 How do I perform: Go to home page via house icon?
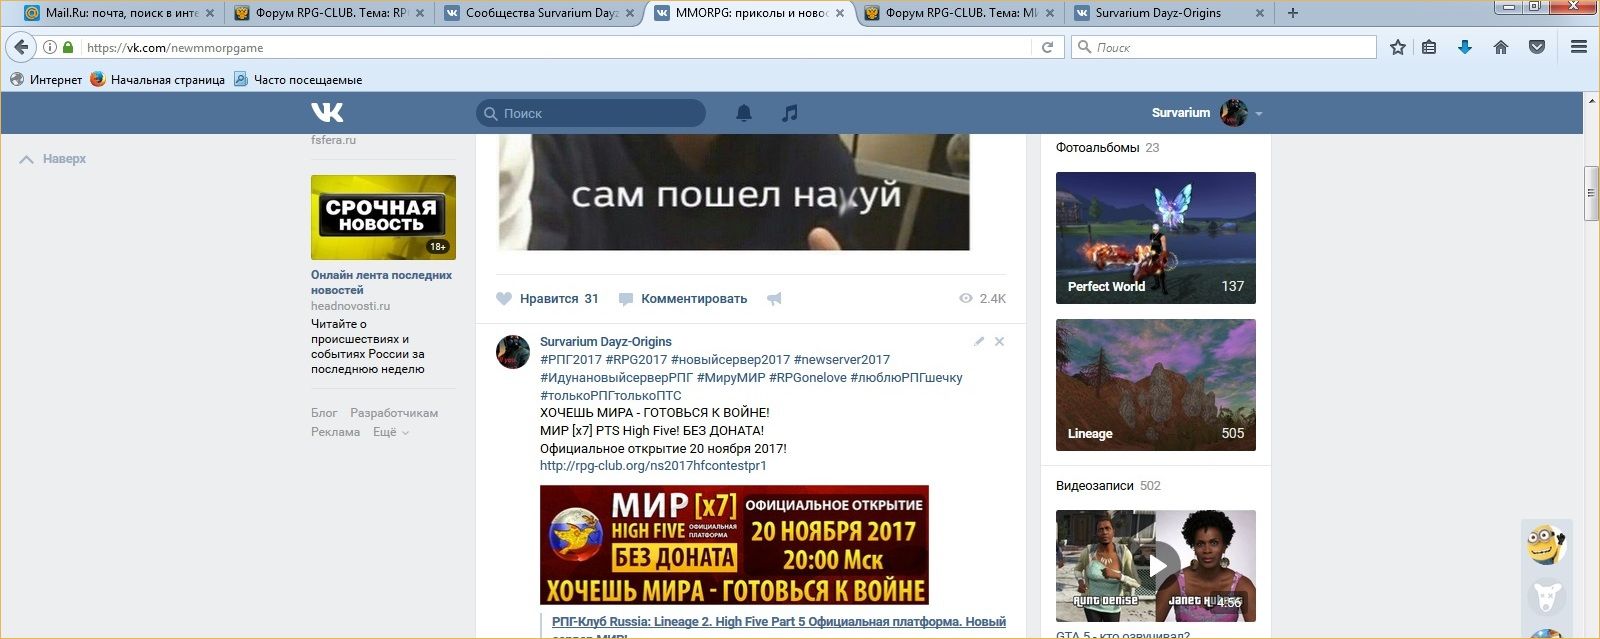click(1501, 47)
